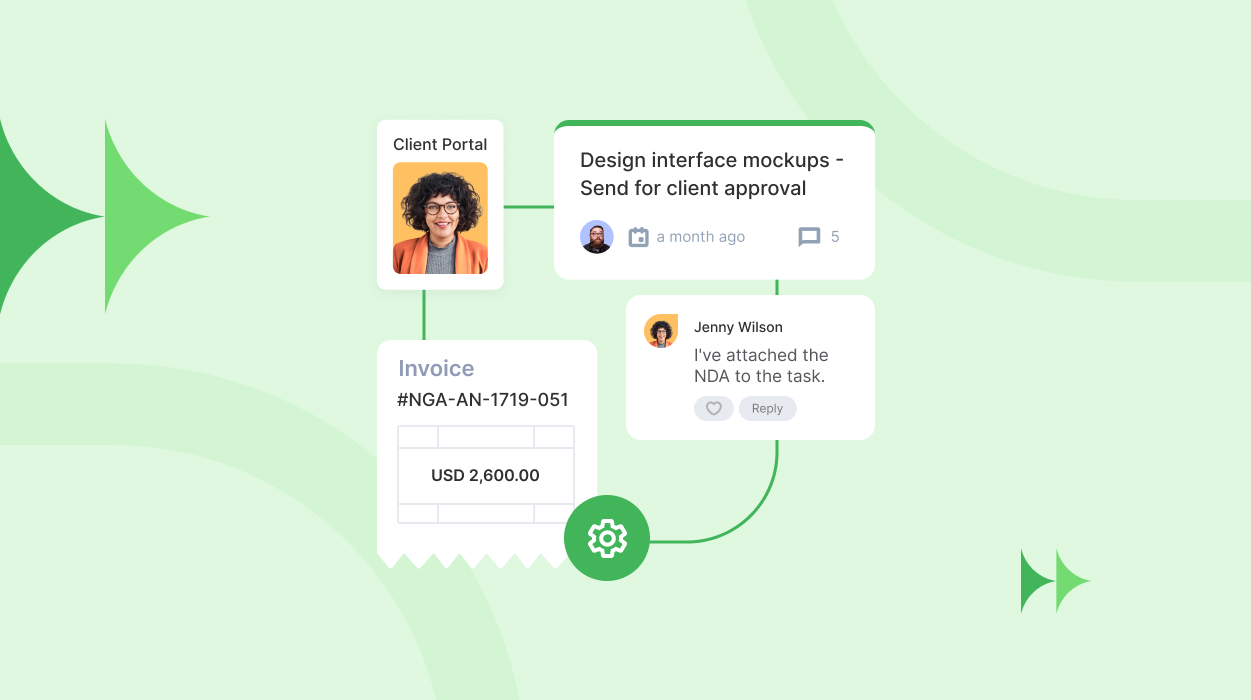Click the bearded assignee avatar on task
The height and width of the screenshot is (700, 1251).
[597, 237]
